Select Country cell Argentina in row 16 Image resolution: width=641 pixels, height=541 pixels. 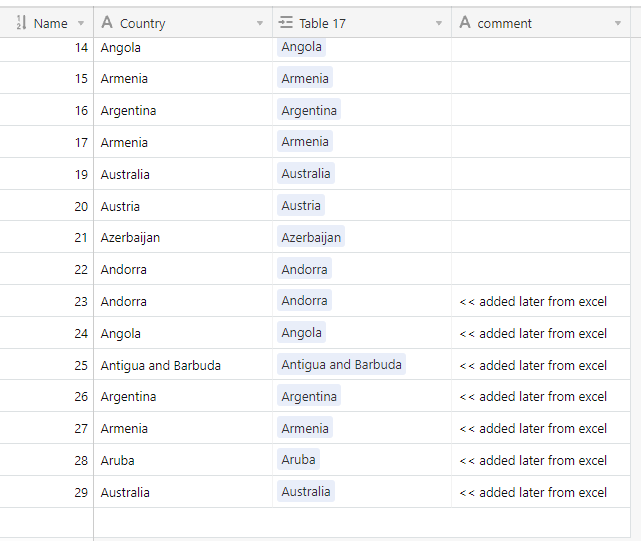click(x=183, y=110)
